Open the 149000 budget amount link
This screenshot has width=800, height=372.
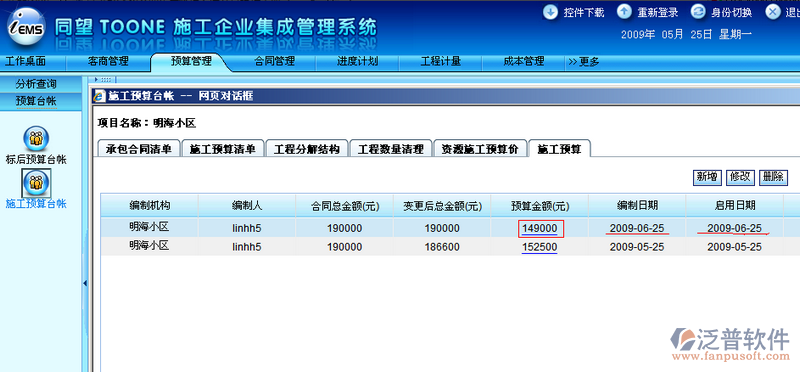point(540,228)
